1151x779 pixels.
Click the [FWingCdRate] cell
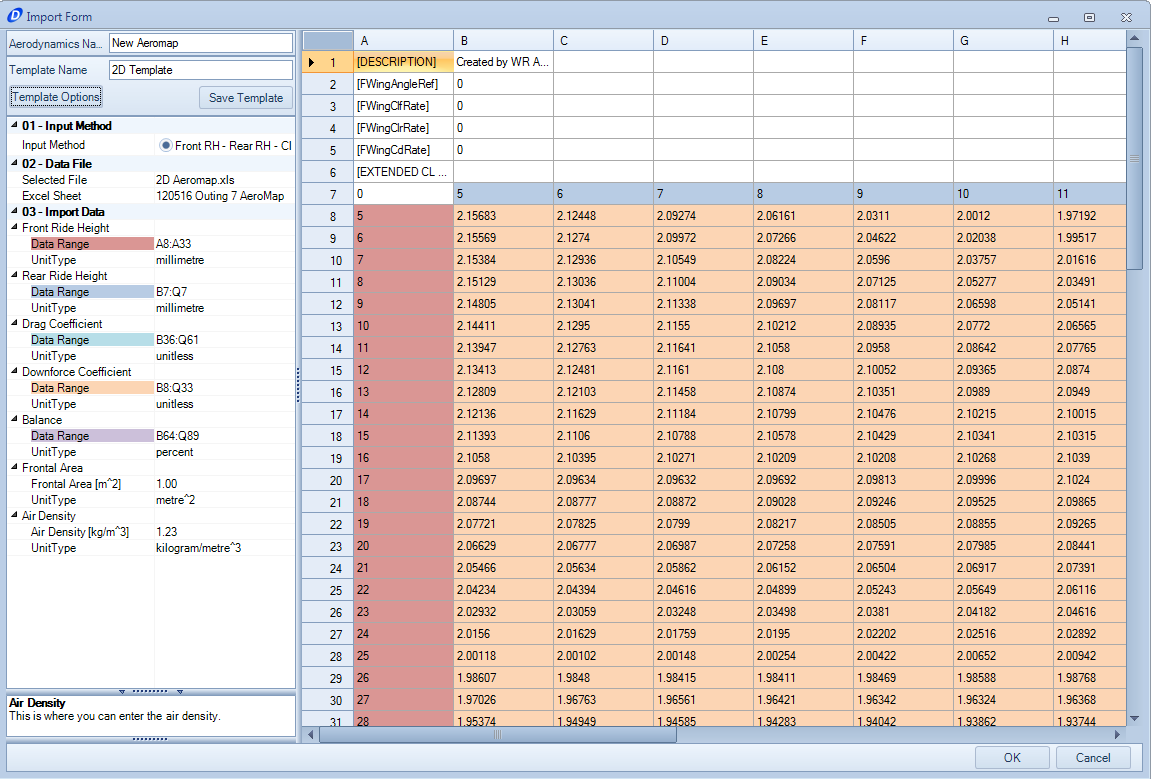click(403, 150)
